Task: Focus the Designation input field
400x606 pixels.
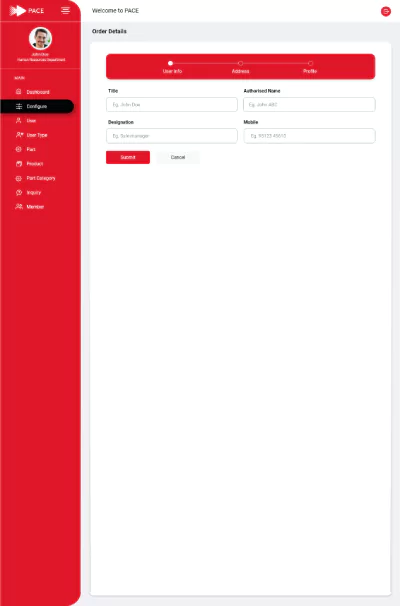Action: point(172,136)
